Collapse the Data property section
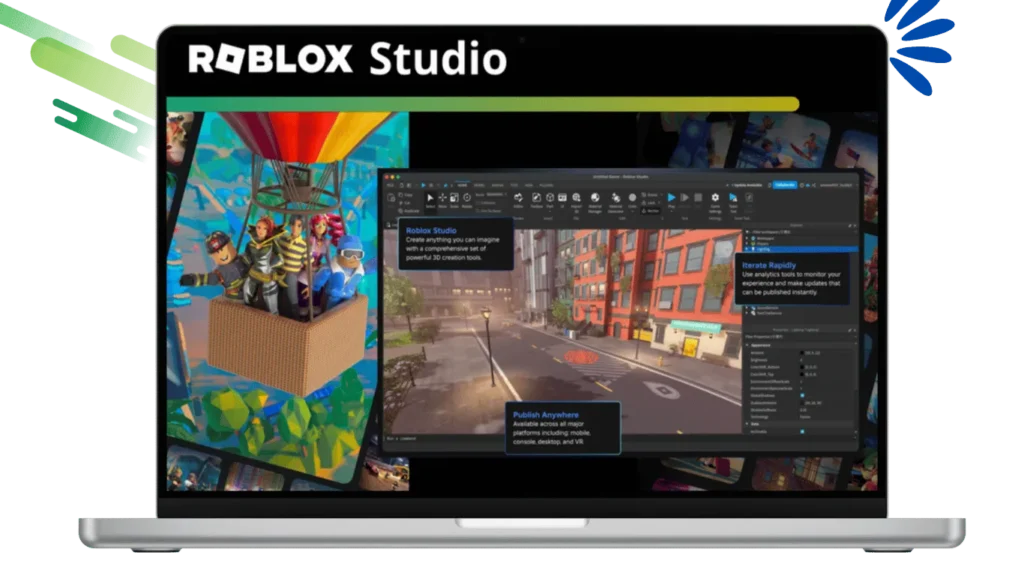 click(748, 424)
